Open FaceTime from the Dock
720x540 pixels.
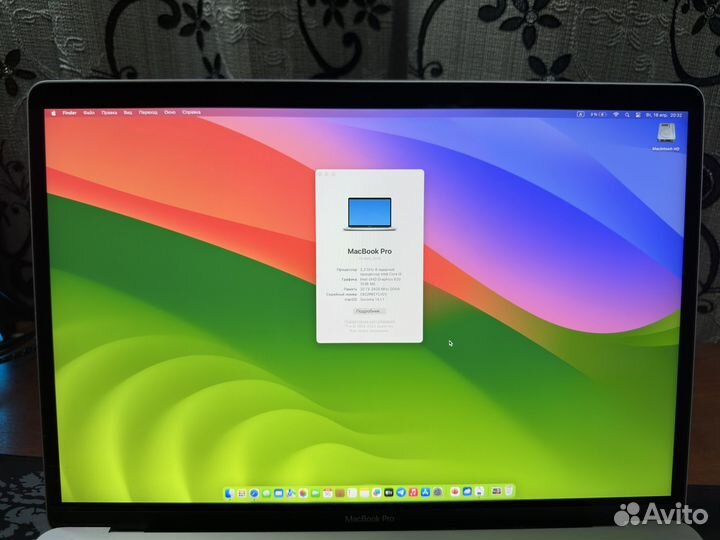(x=315, y=493)
